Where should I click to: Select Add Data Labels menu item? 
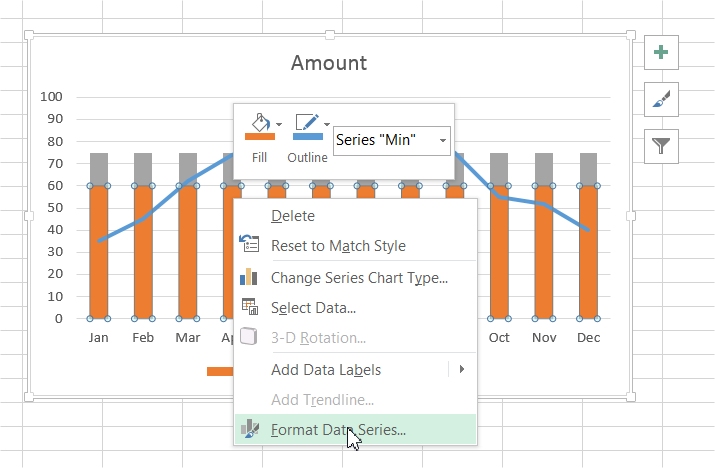326,369
